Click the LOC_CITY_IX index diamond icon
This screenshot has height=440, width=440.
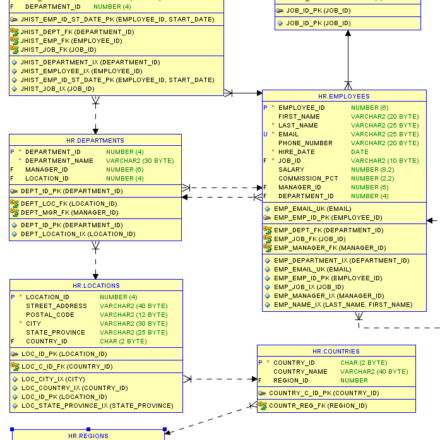15,379
